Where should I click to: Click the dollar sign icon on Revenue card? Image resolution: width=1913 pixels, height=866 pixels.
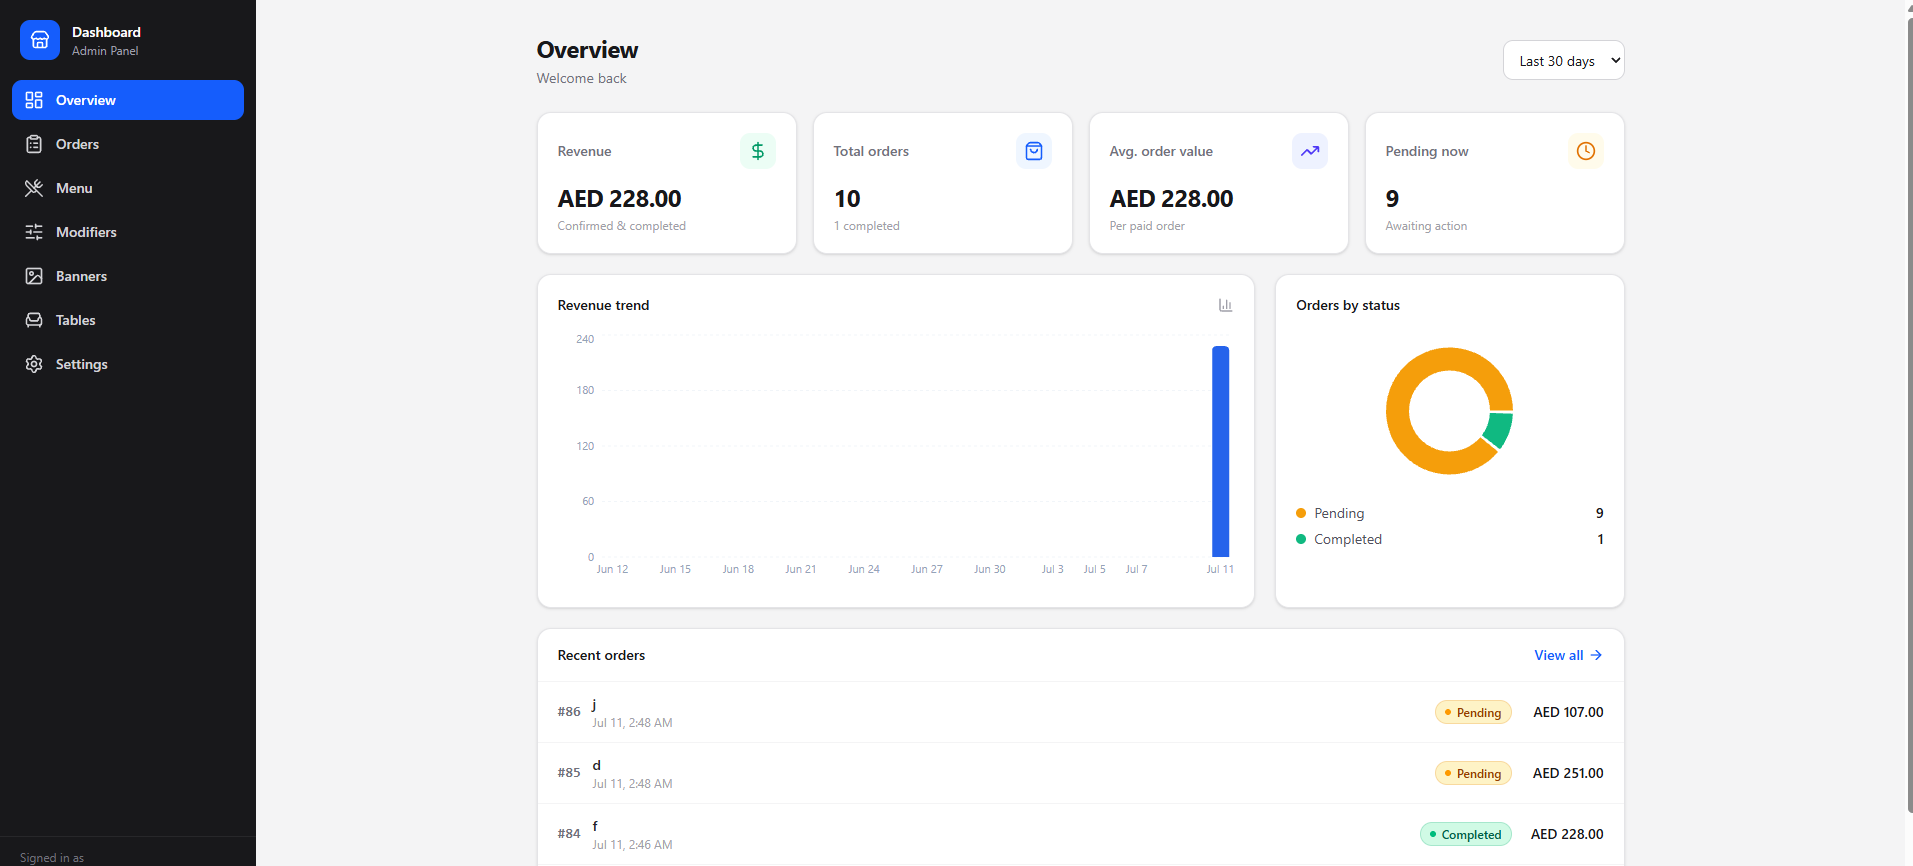click(x=758, y=151)
